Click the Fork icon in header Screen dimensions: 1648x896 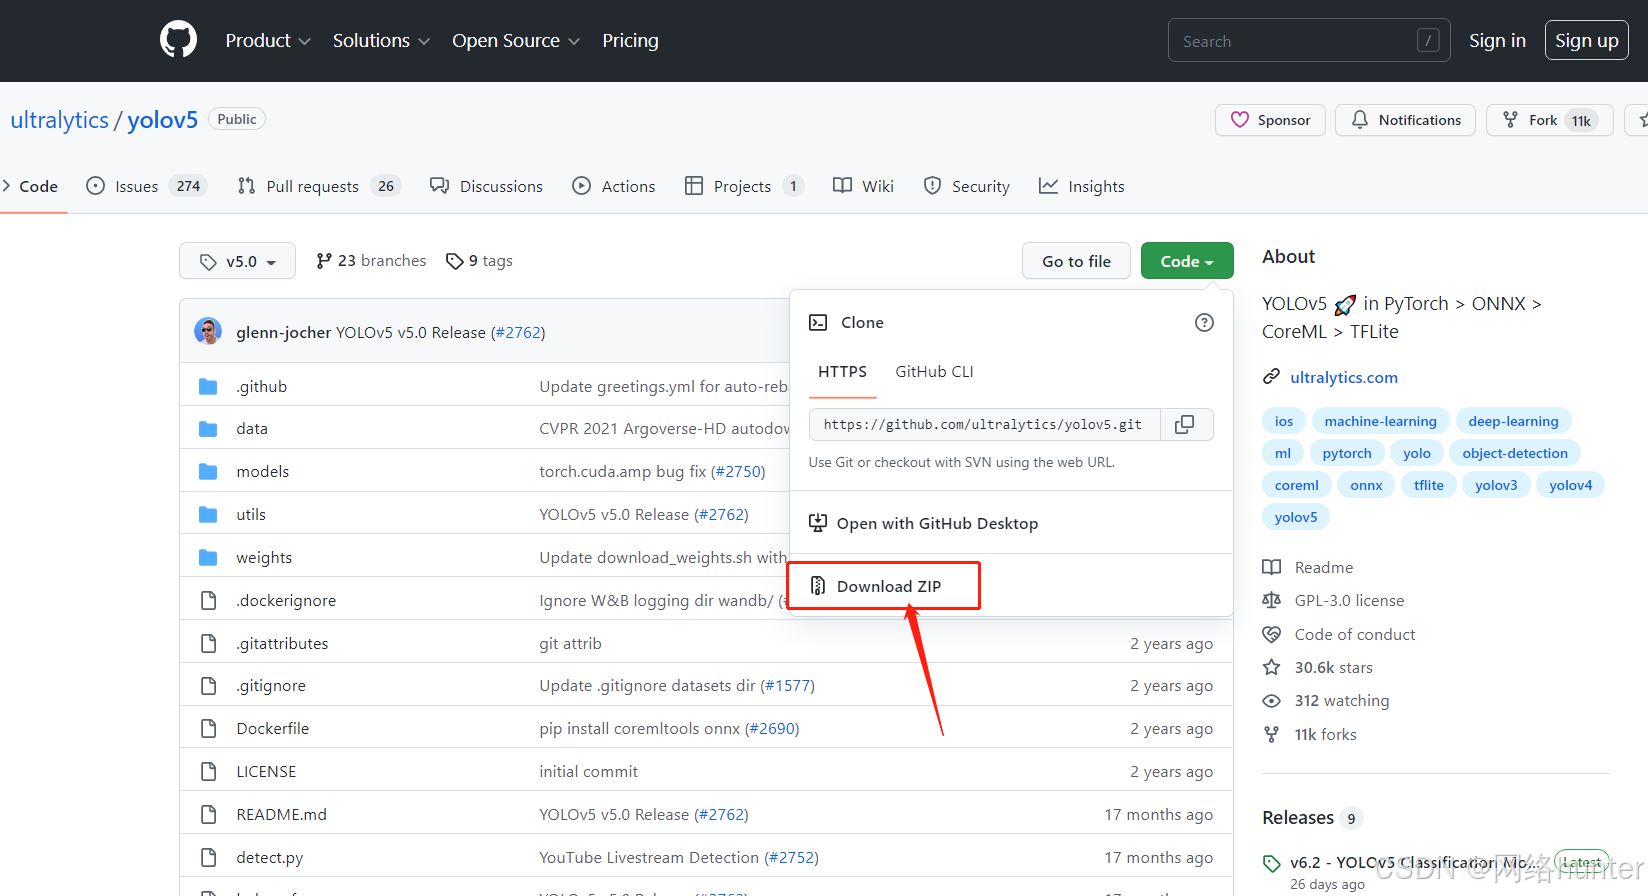click(1510, 120)
